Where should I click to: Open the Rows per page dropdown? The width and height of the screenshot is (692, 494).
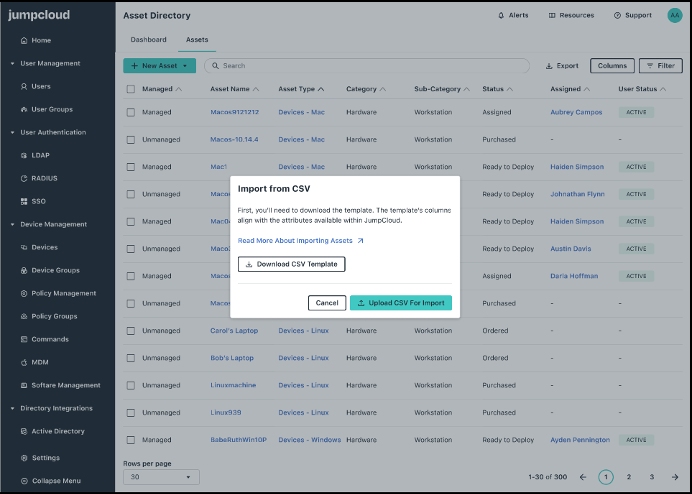click(160, 477)
